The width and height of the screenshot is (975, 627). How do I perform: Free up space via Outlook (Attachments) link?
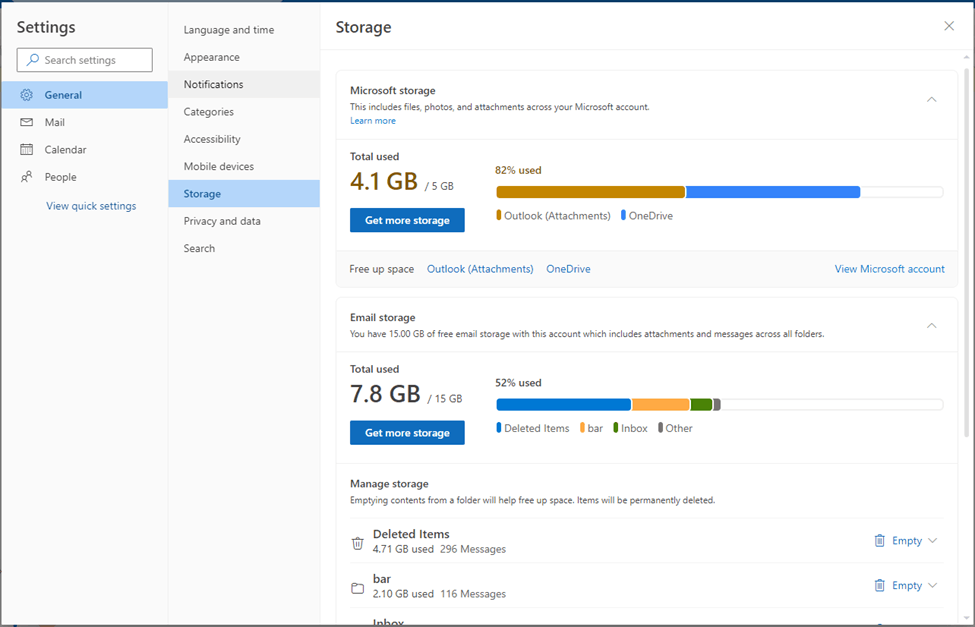click(480, 269)
